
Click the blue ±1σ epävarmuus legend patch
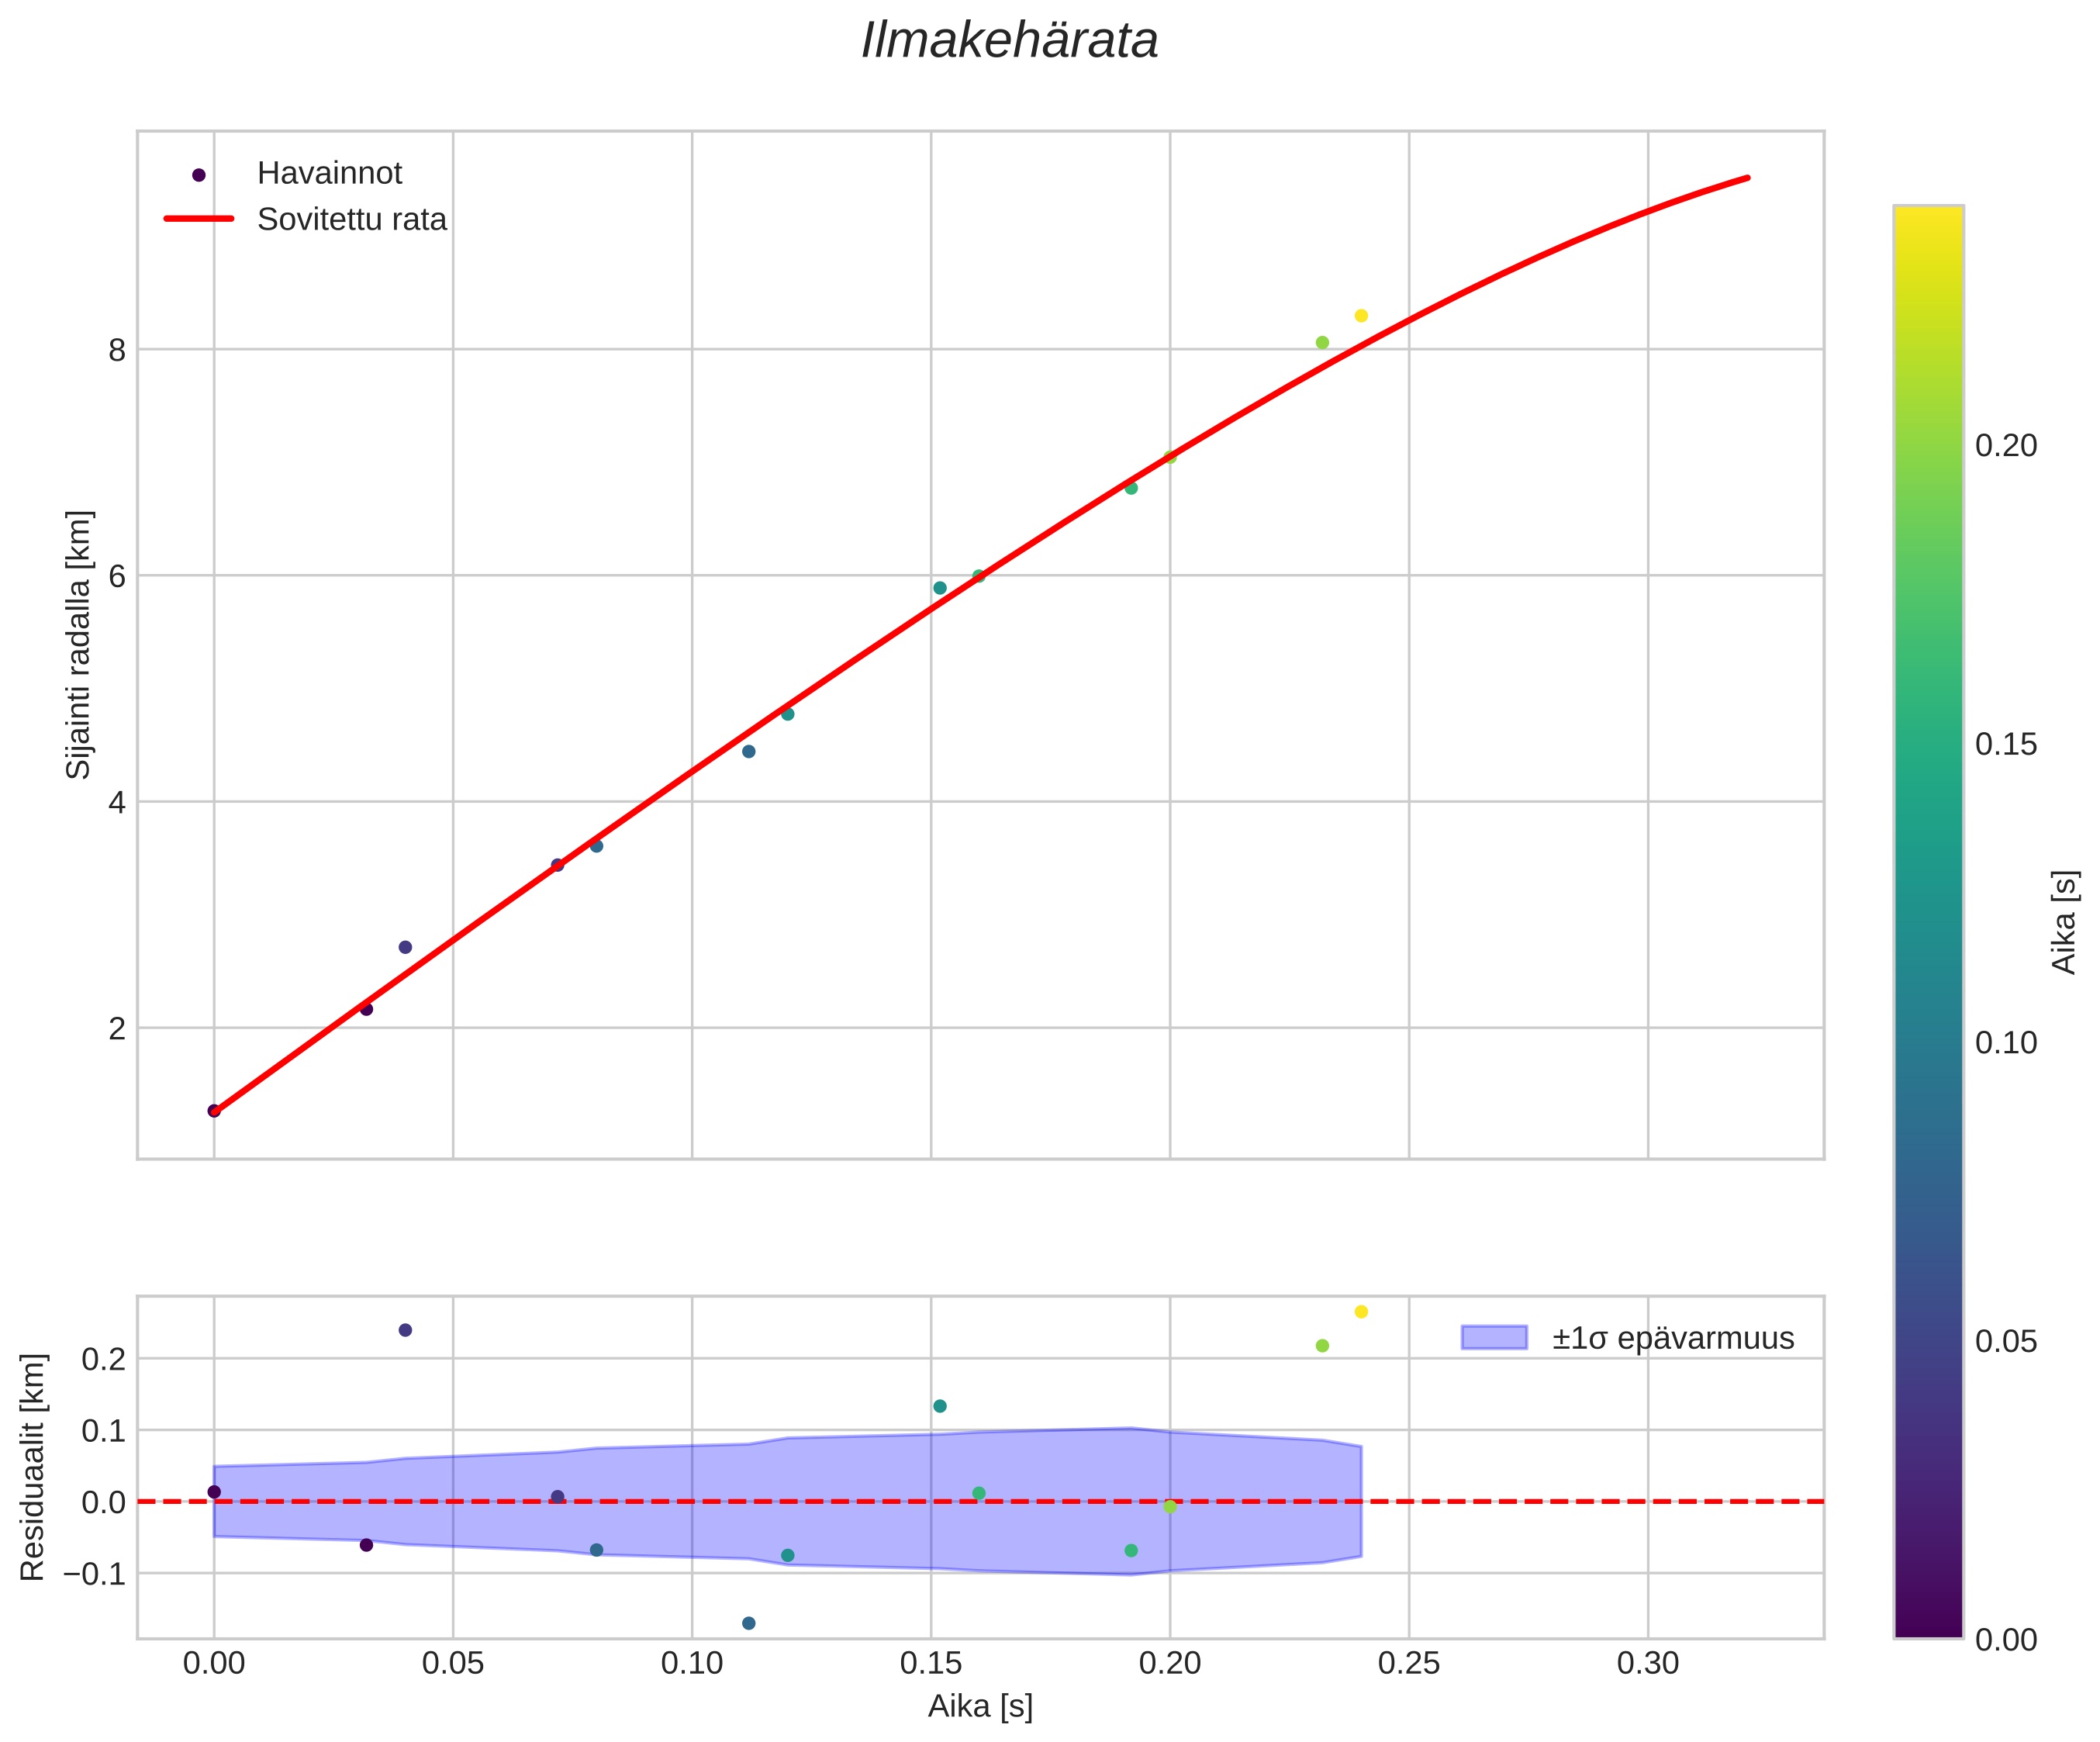click(1494, 1338)
